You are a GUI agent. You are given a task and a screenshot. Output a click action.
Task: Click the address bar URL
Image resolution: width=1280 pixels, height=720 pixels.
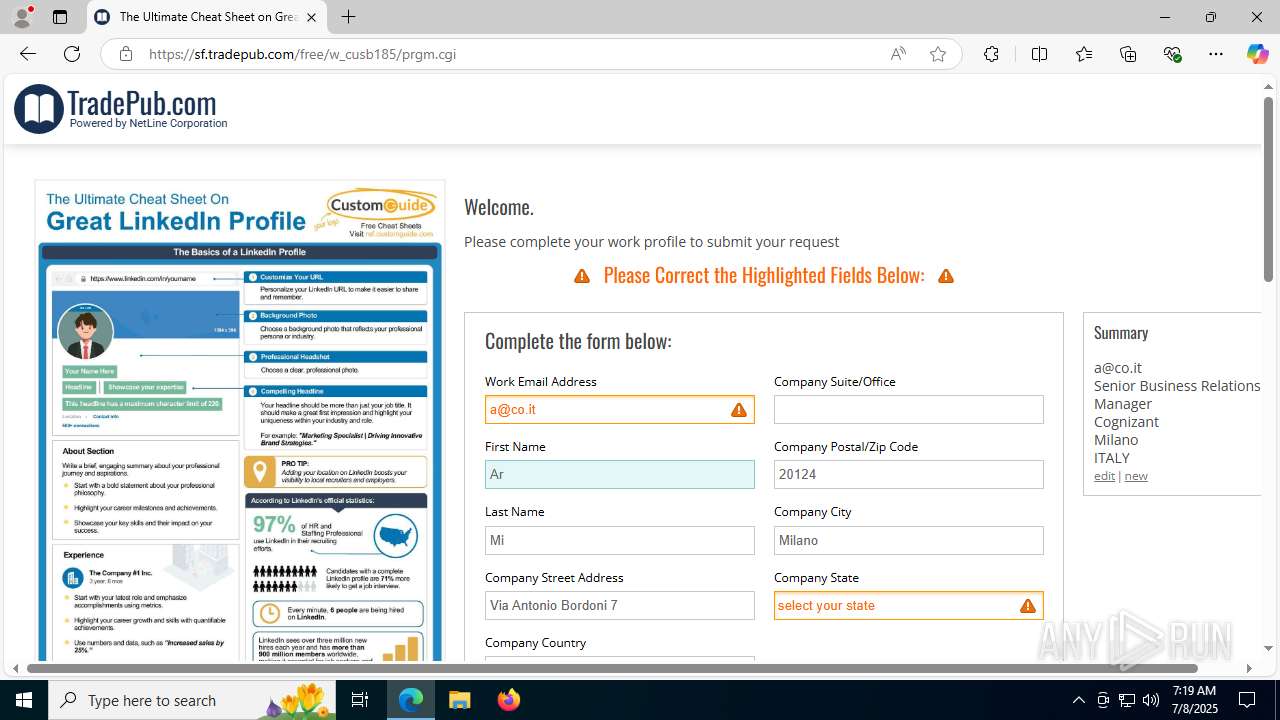point(302,54)
